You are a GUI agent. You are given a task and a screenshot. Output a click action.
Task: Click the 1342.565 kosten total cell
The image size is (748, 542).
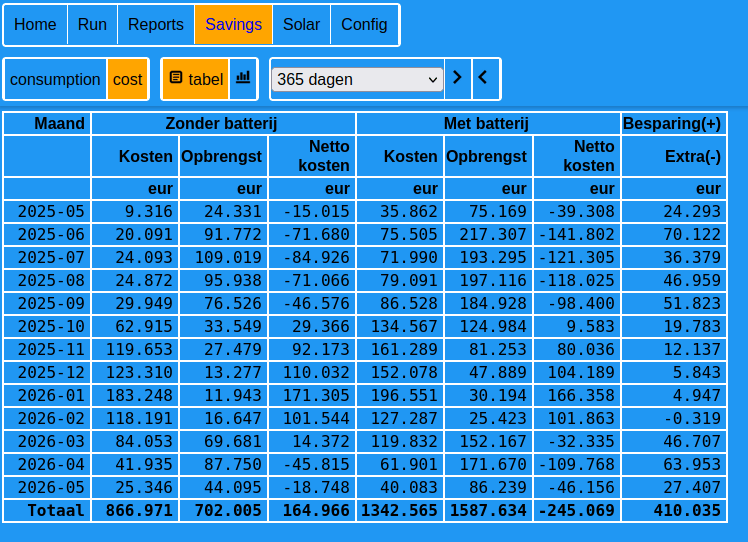(x=400, y=510)
